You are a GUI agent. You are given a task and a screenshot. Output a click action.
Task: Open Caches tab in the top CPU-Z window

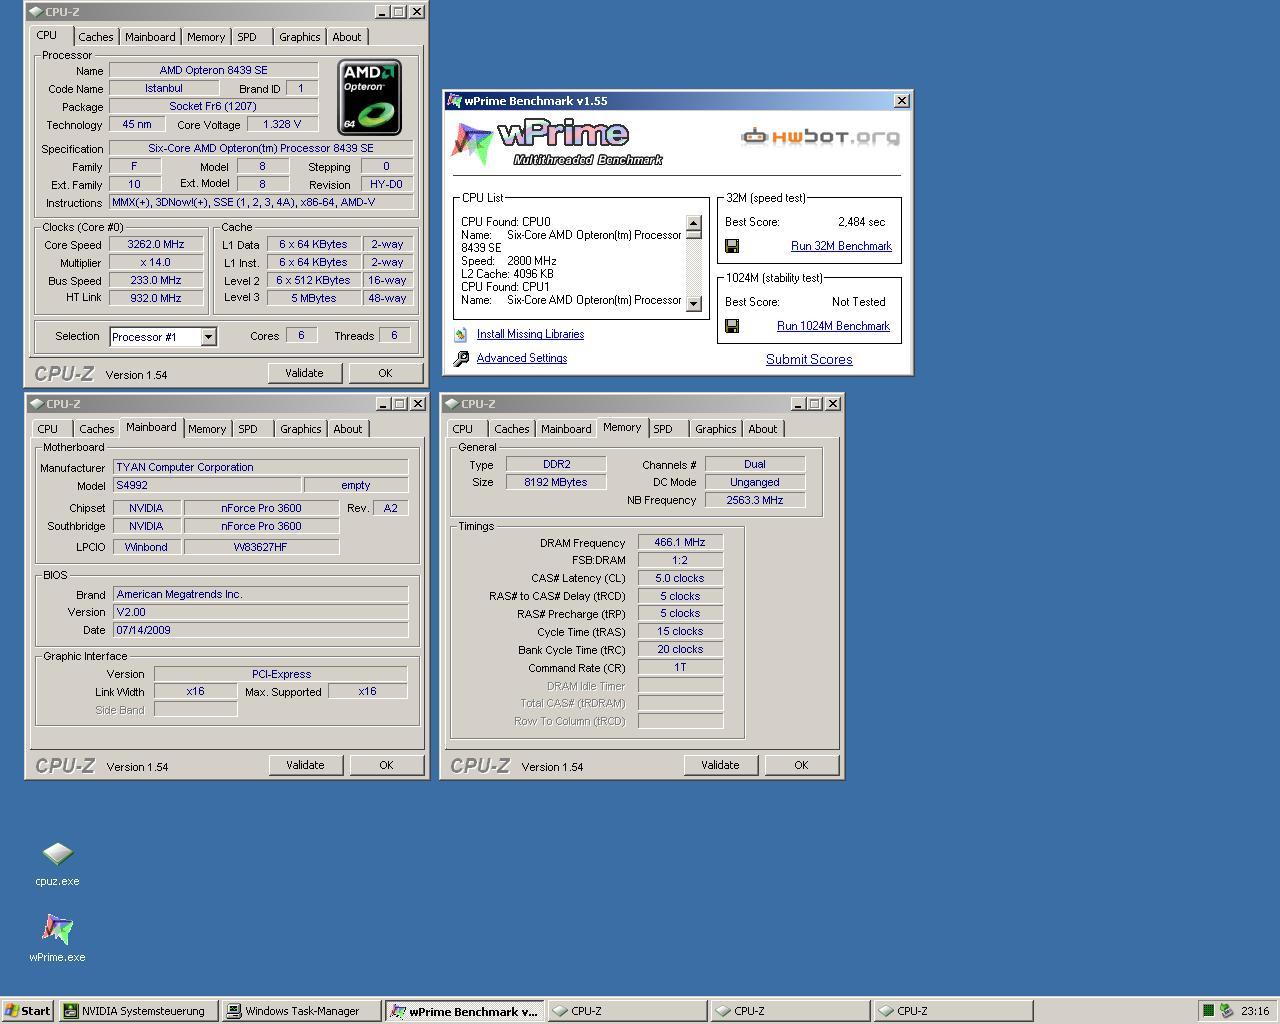(x=96, y=37)
